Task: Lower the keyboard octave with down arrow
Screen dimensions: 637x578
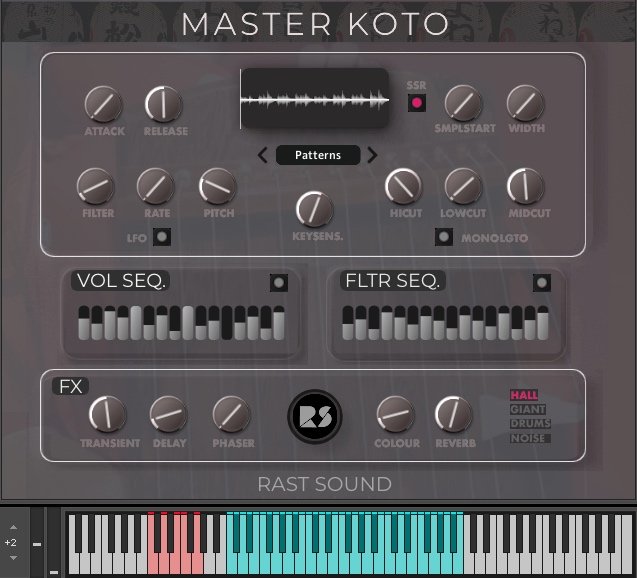Action: [x=13, y=558]
